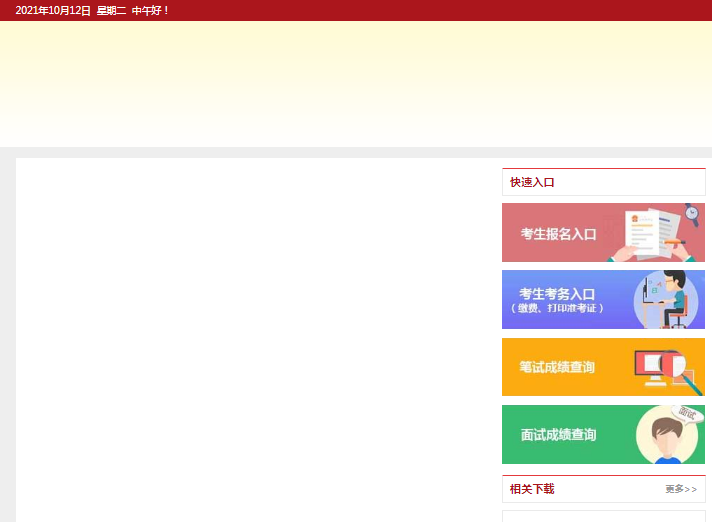
Task: Click the 中午好！ greeting text
Action: 151,10
